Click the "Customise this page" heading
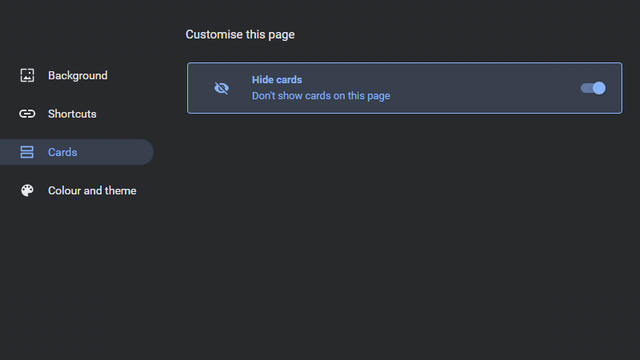 (240, 35)
